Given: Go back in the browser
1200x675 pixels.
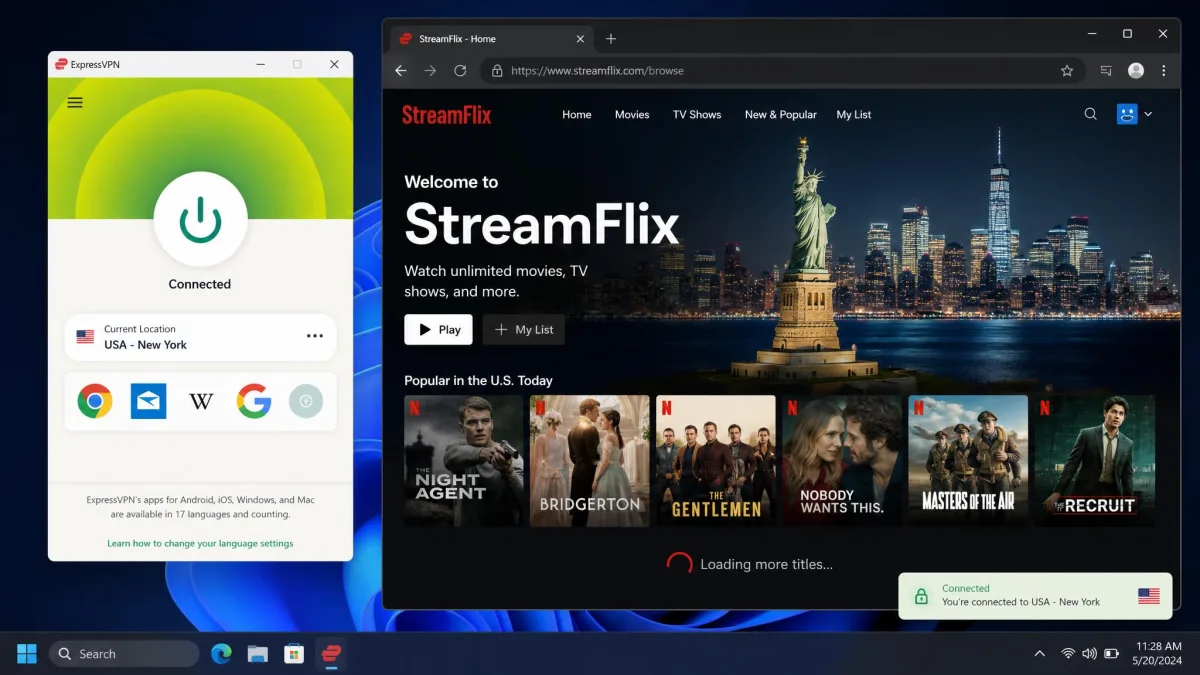Looking at the screenshot, I should click(401, 71).
